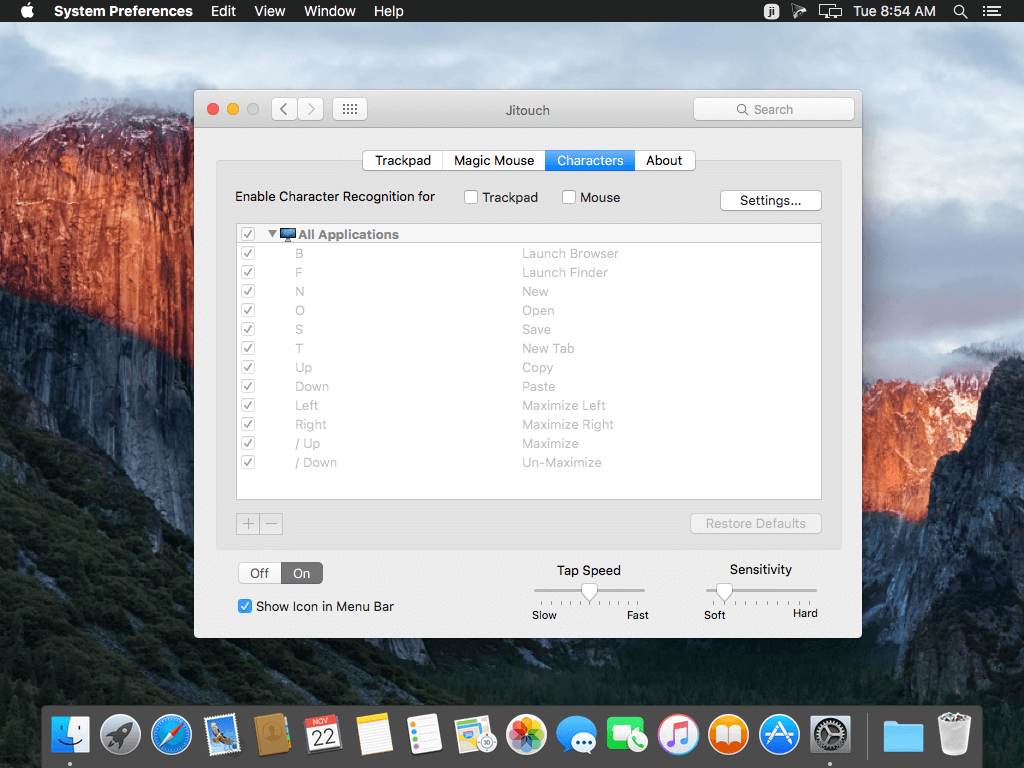The image size is (1024, 768).
Task: Switch Jitouch to Off
Action: 259,573
